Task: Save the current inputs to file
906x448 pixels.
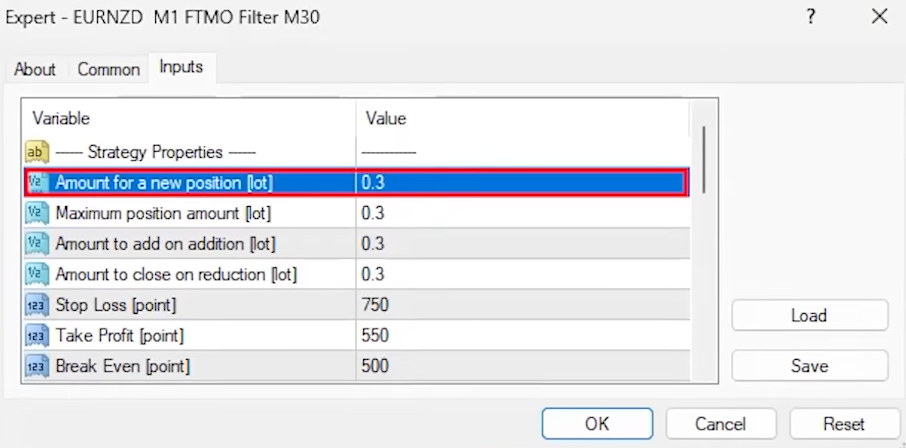Action: pyautogui.click(x=809, y=366)
